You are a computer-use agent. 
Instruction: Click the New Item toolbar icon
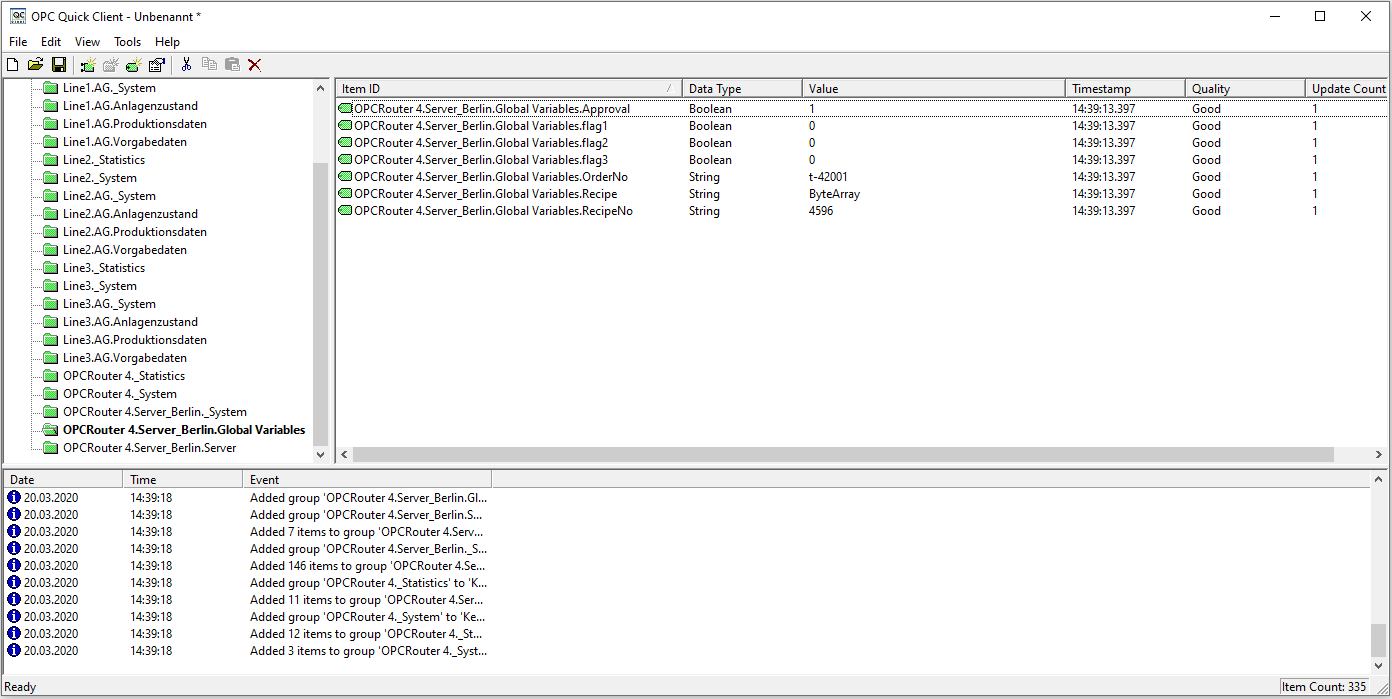[x=134, y=65]
